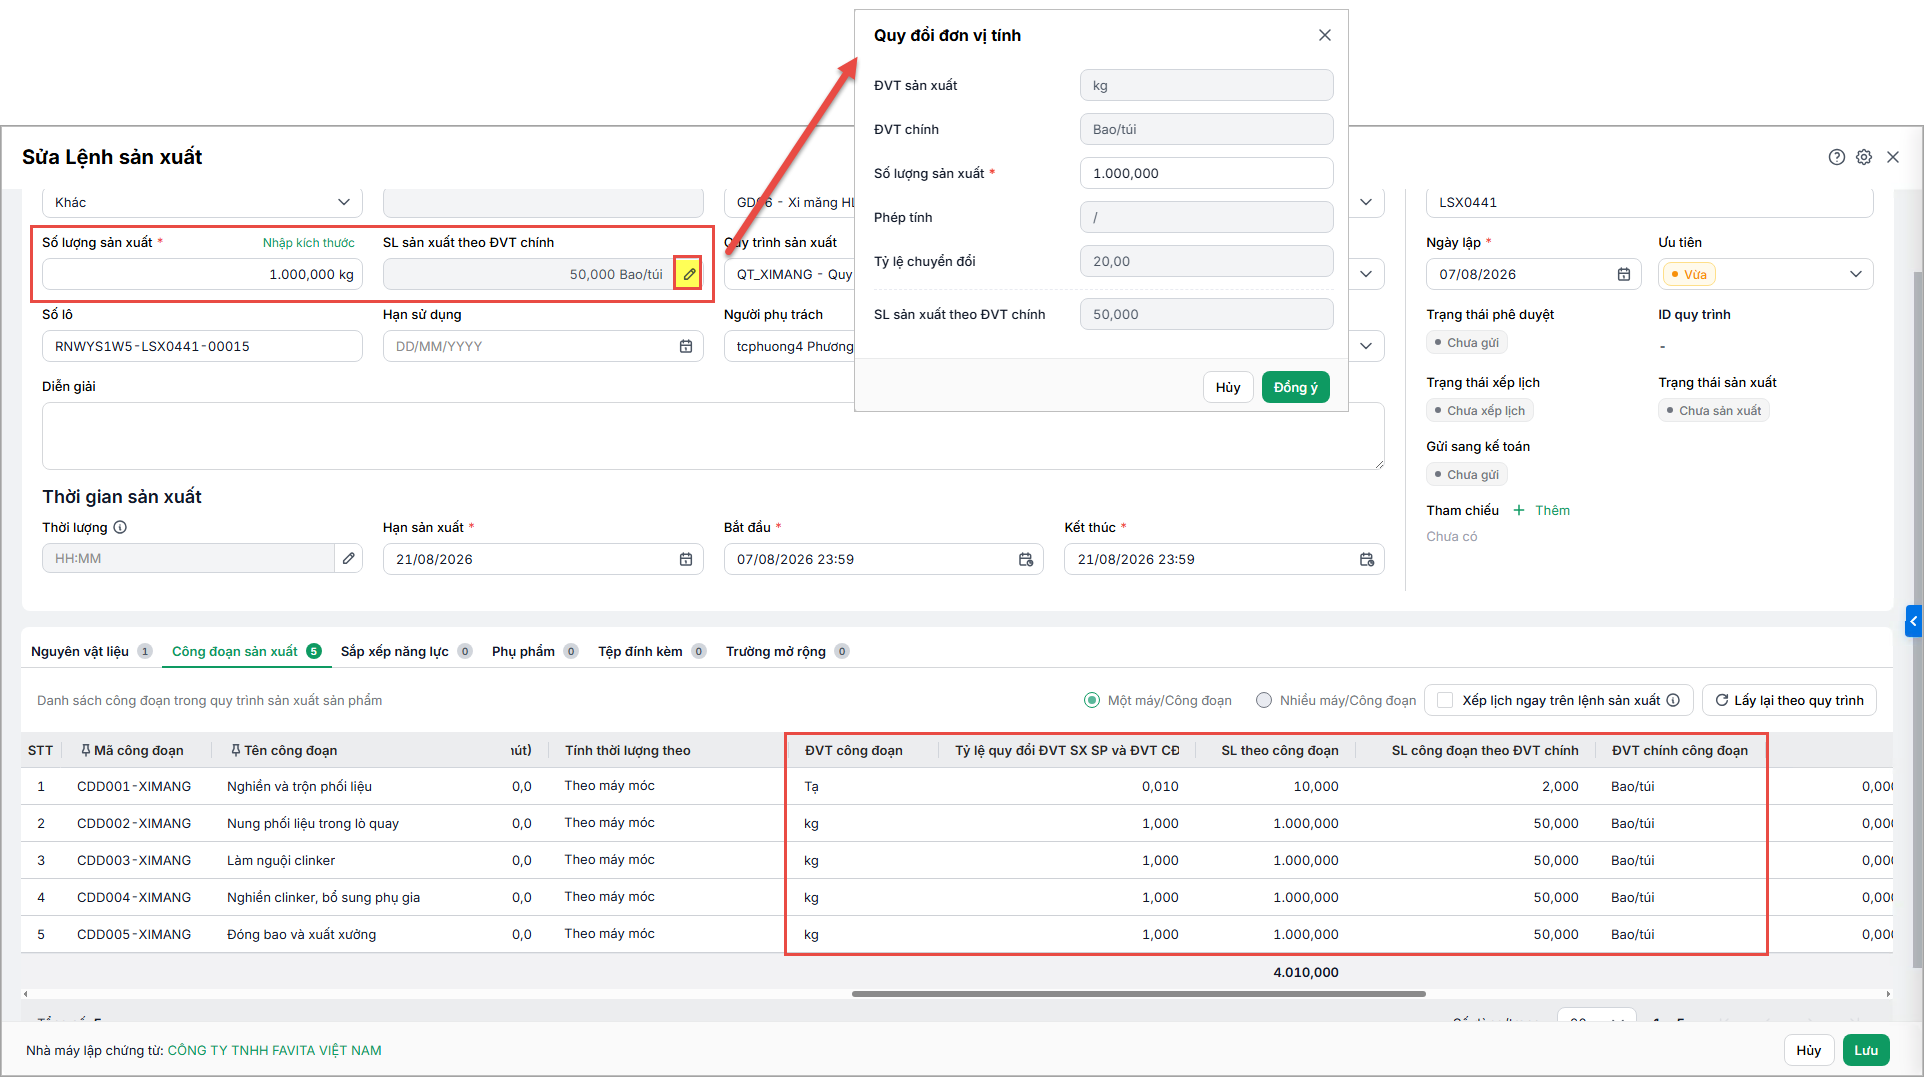The height and width of the screenshot is (1077, 1924).
Task: Click Thời lượng HH:MM field
Action: click(x=188, y=558)
